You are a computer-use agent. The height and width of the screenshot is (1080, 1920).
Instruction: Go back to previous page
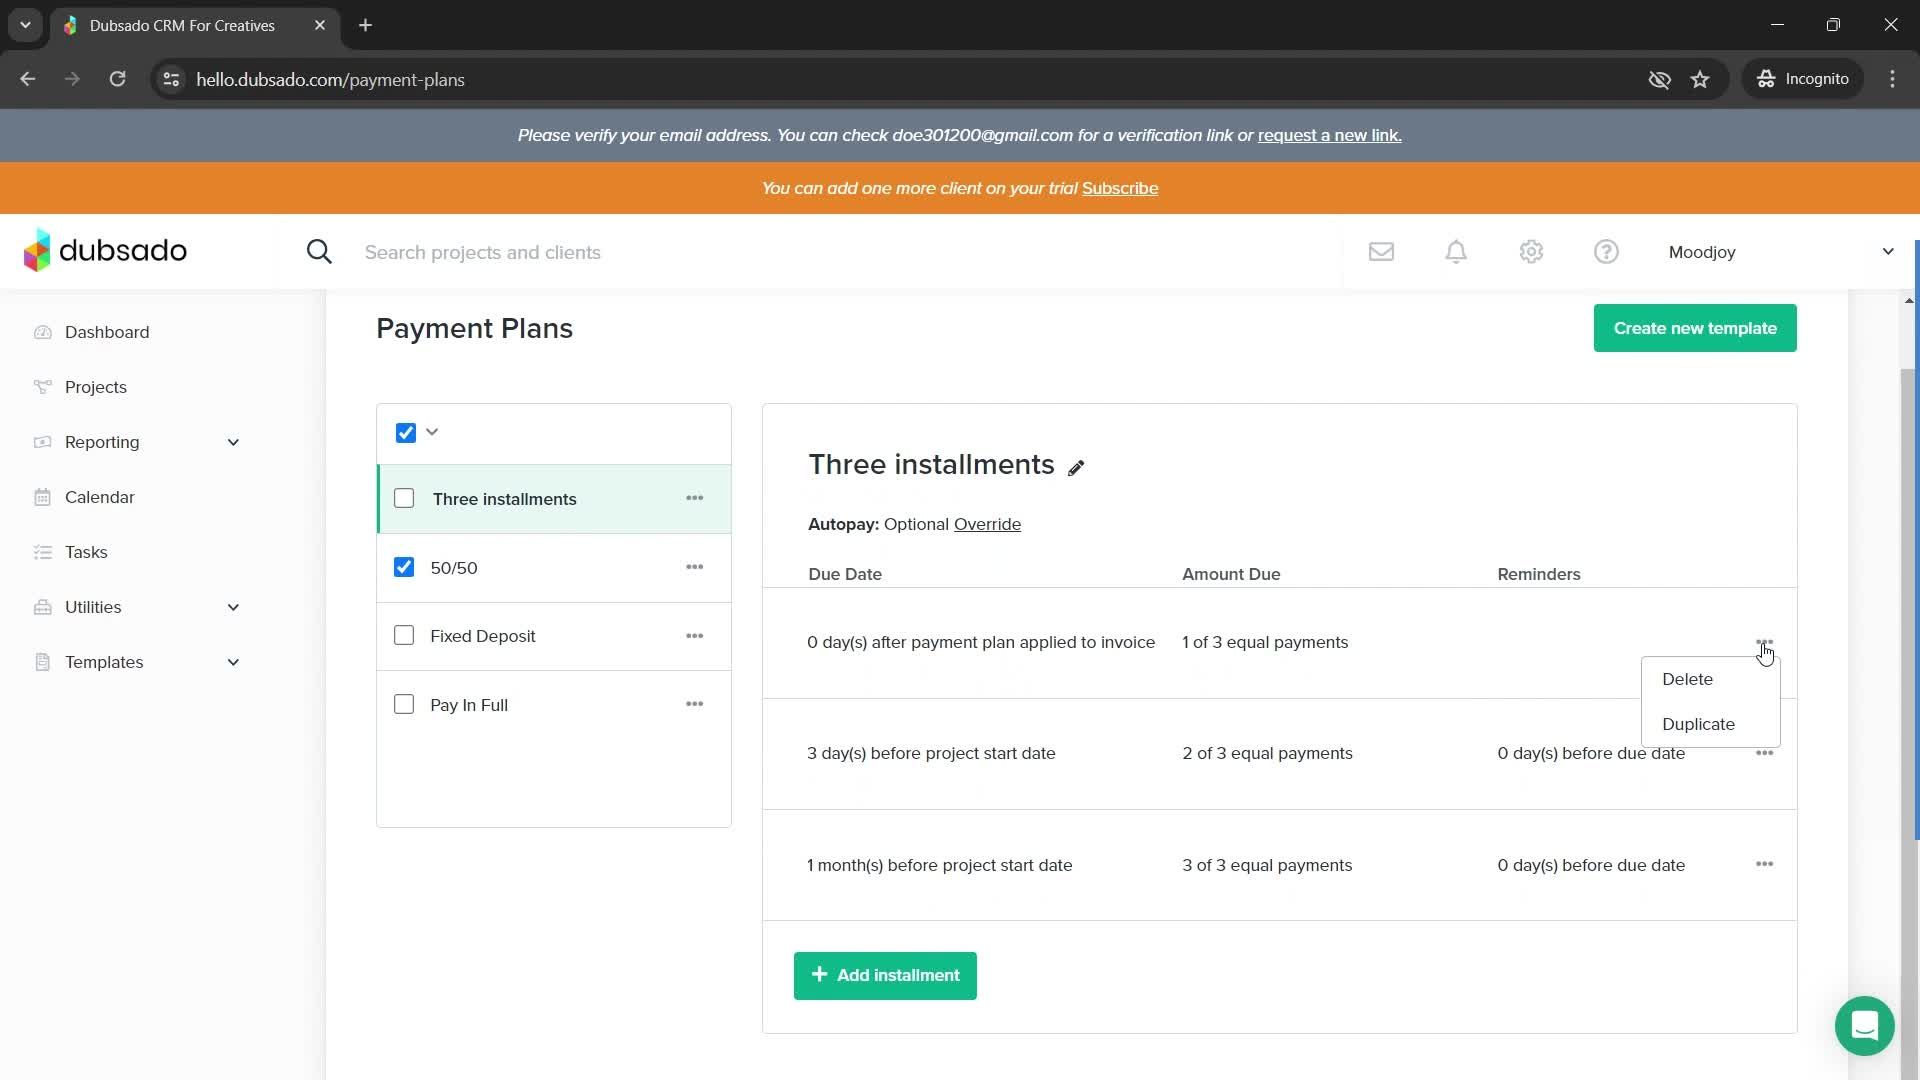tap(28, 79)
